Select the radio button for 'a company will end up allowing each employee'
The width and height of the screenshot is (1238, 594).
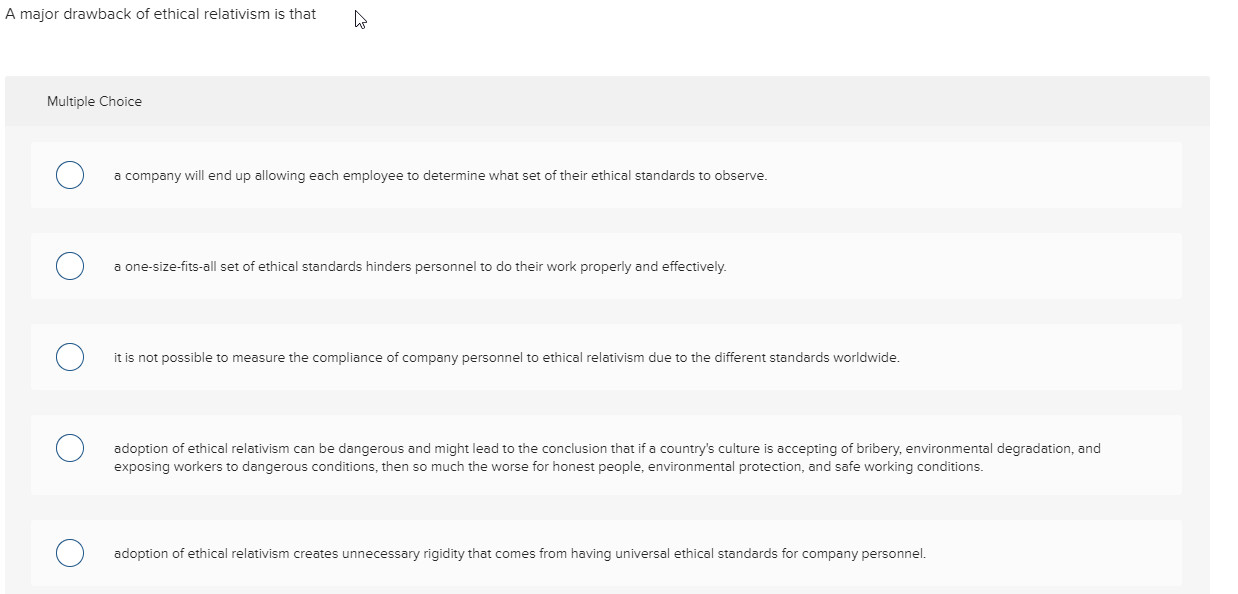tap(69, 175)
